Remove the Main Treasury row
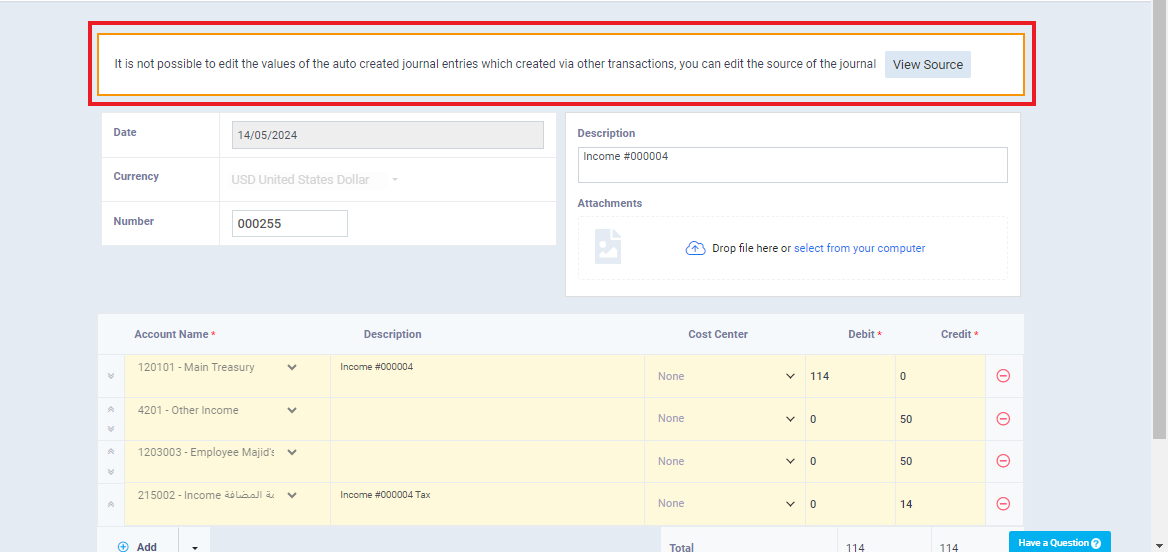This screenshot has width=1168, height=552. click(1003, 376)
